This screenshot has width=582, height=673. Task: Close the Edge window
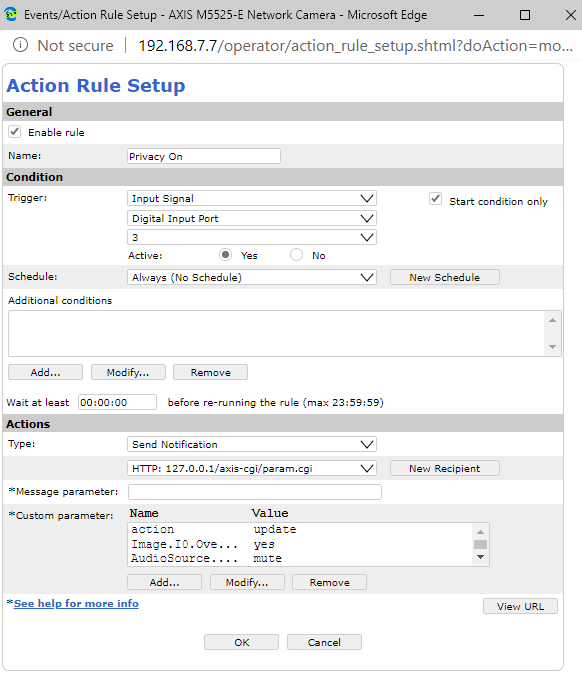pos(570,15)
